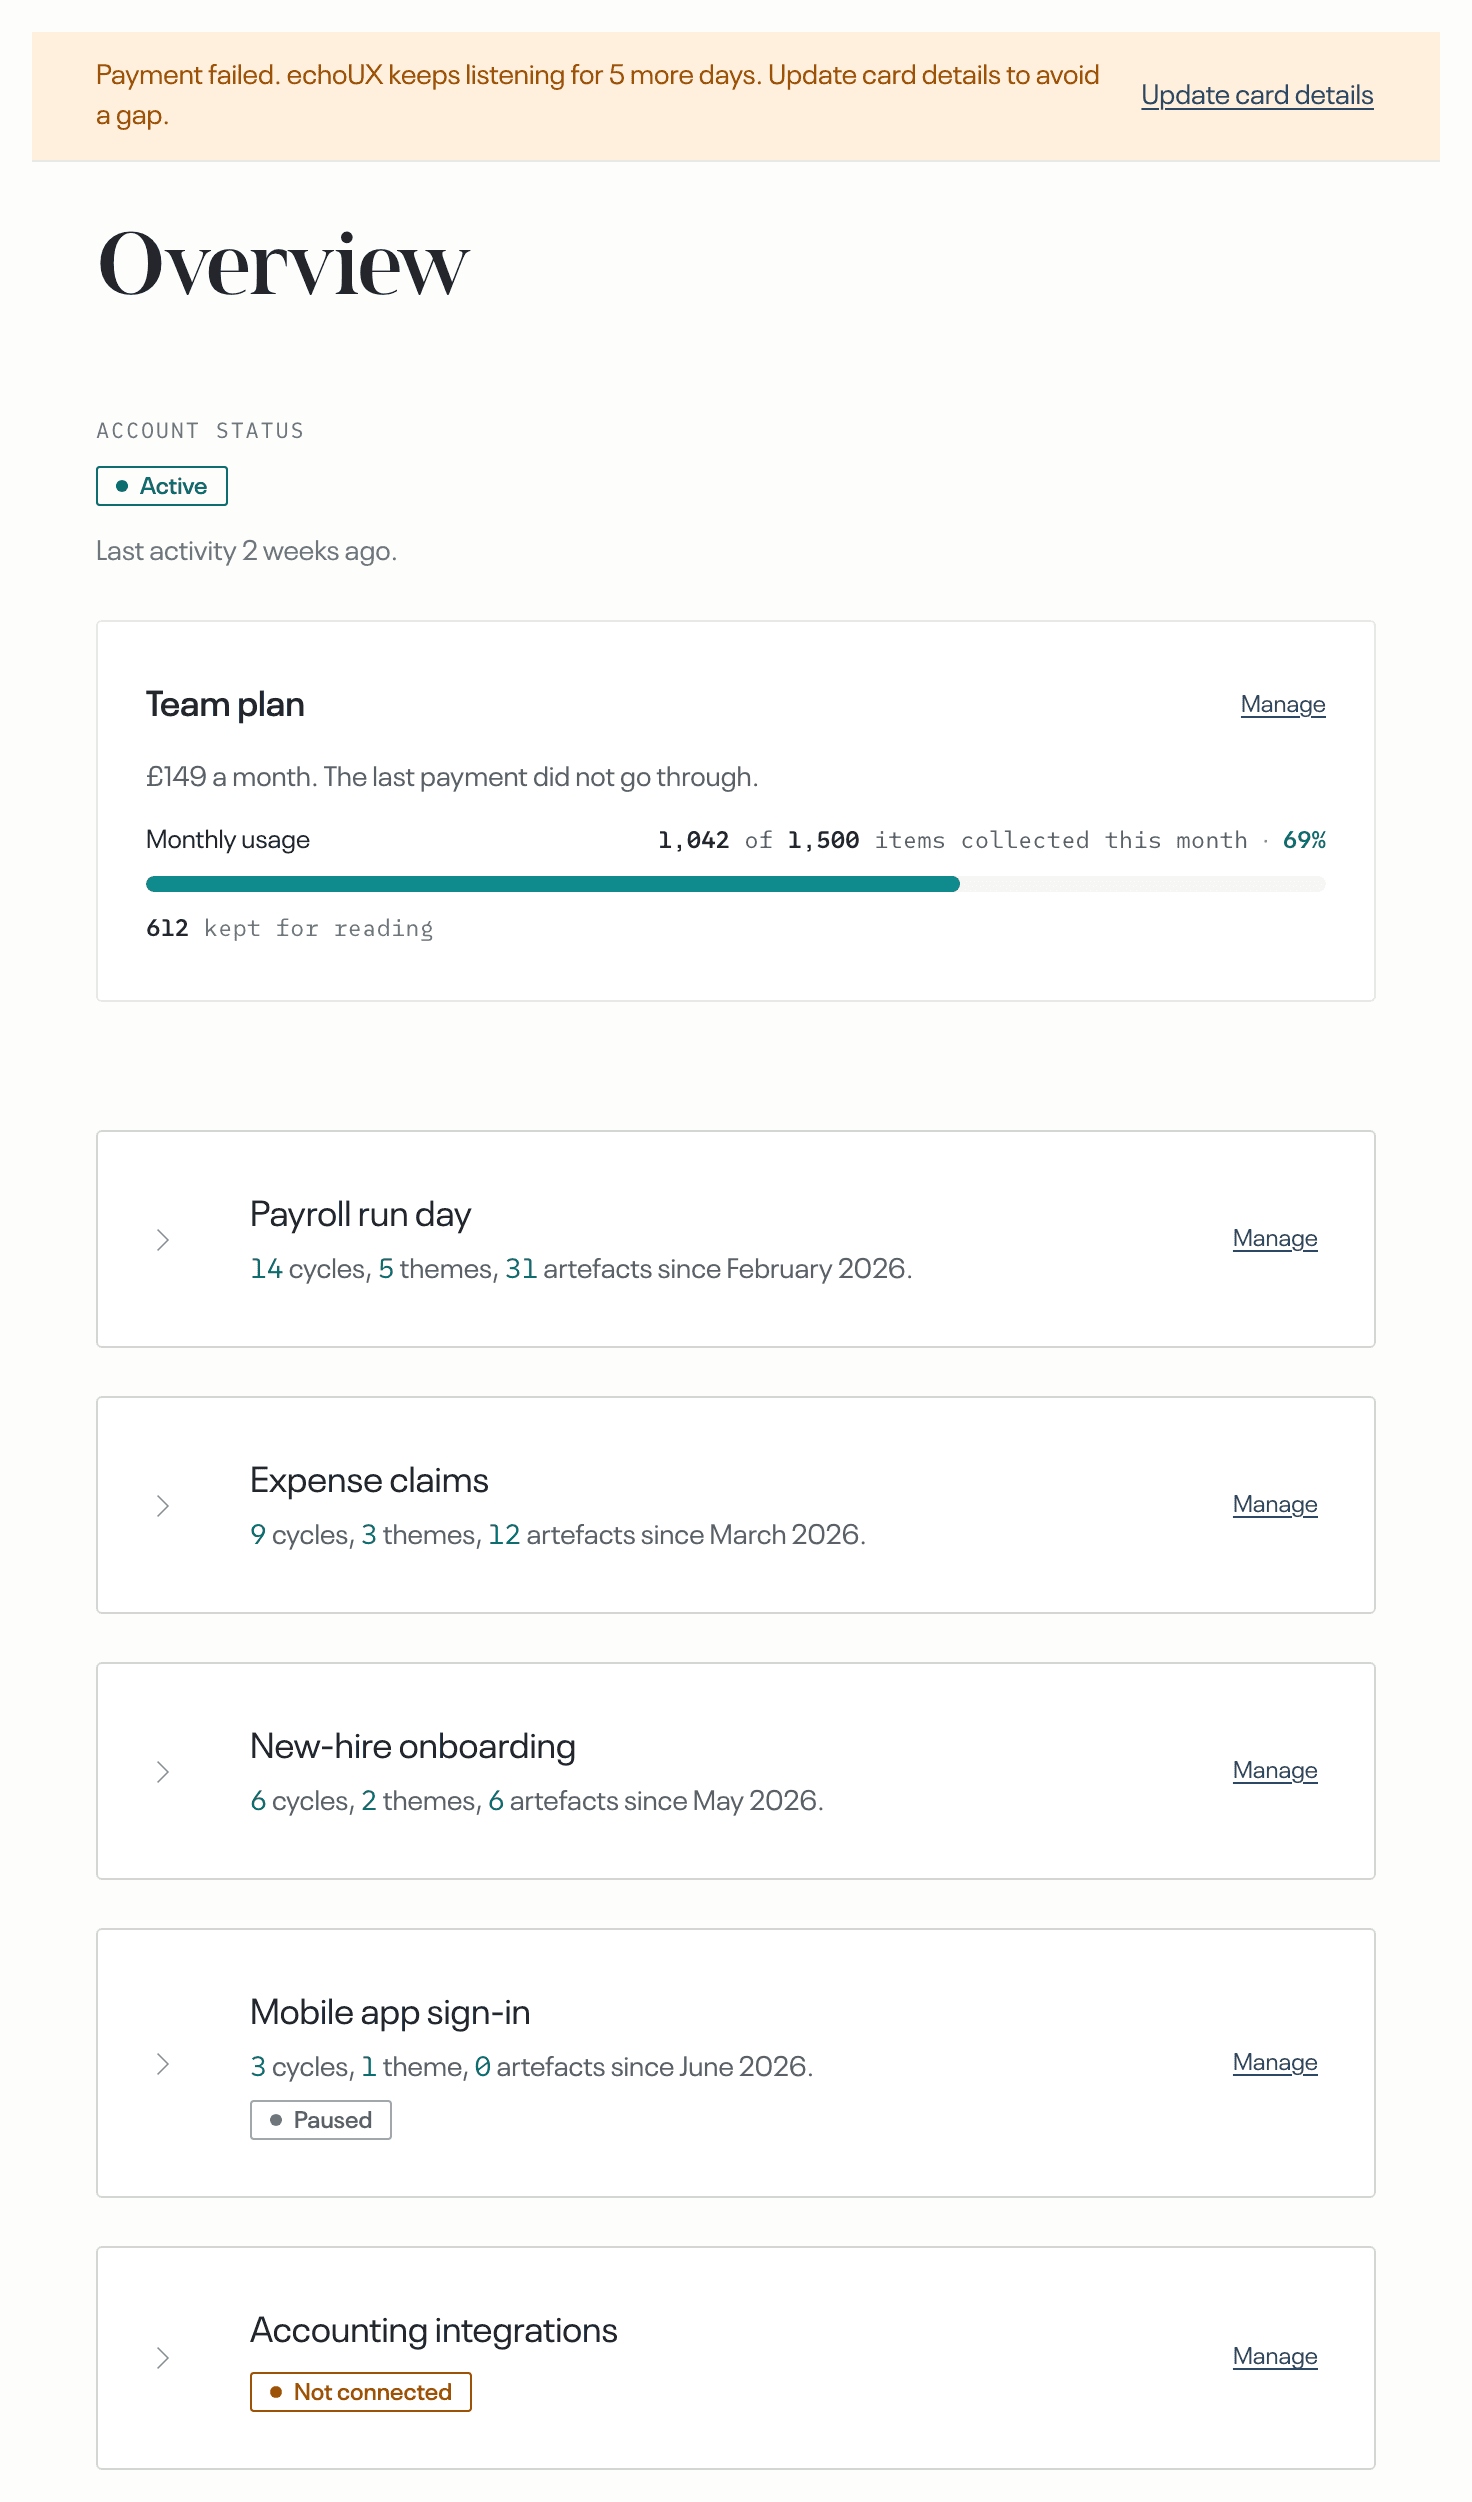Manage New-hire onboarding
1472x2502 pixels.
[x=1275, y=1771]
